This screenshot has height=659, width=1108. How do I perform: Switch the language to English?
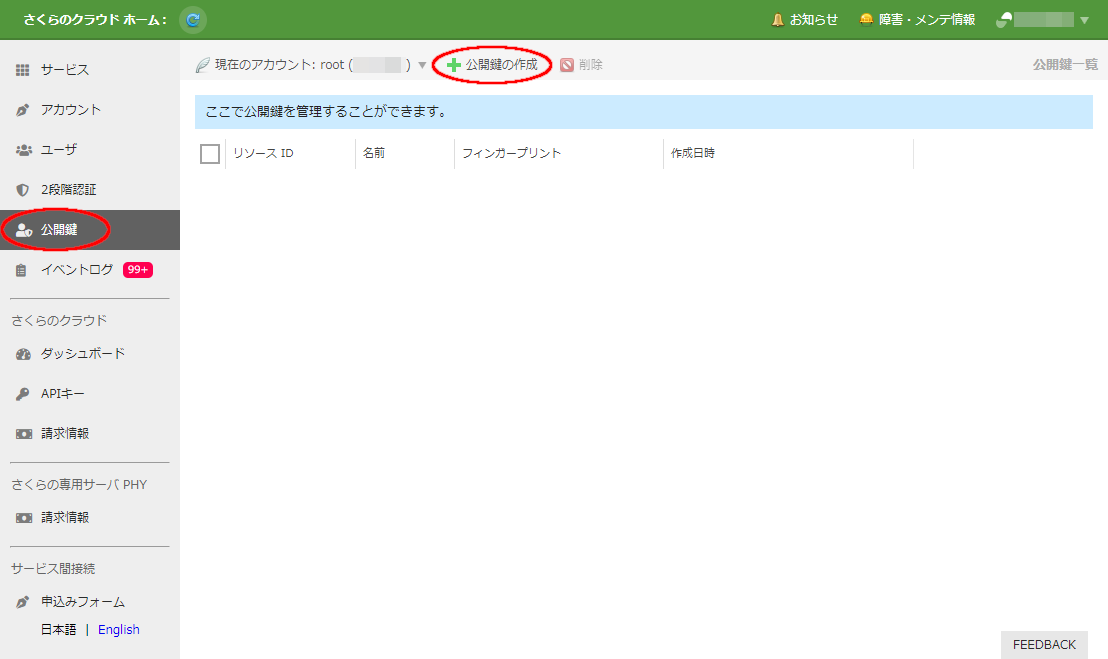(x=118, y=629)
